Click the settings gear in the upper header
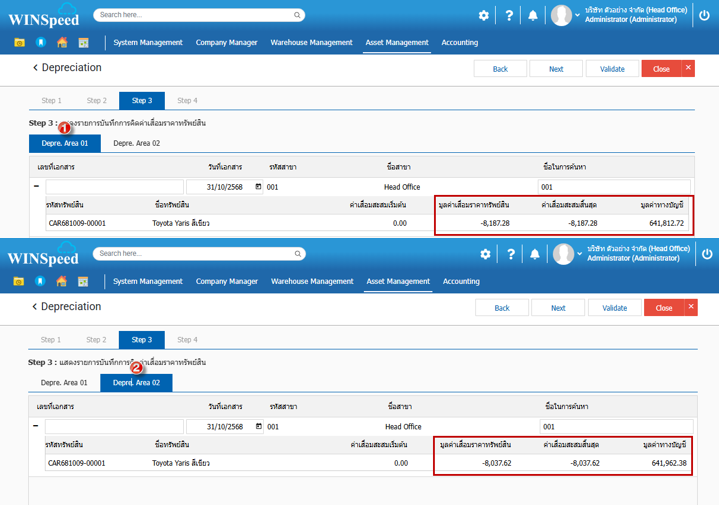 click(x=484, y=16)
